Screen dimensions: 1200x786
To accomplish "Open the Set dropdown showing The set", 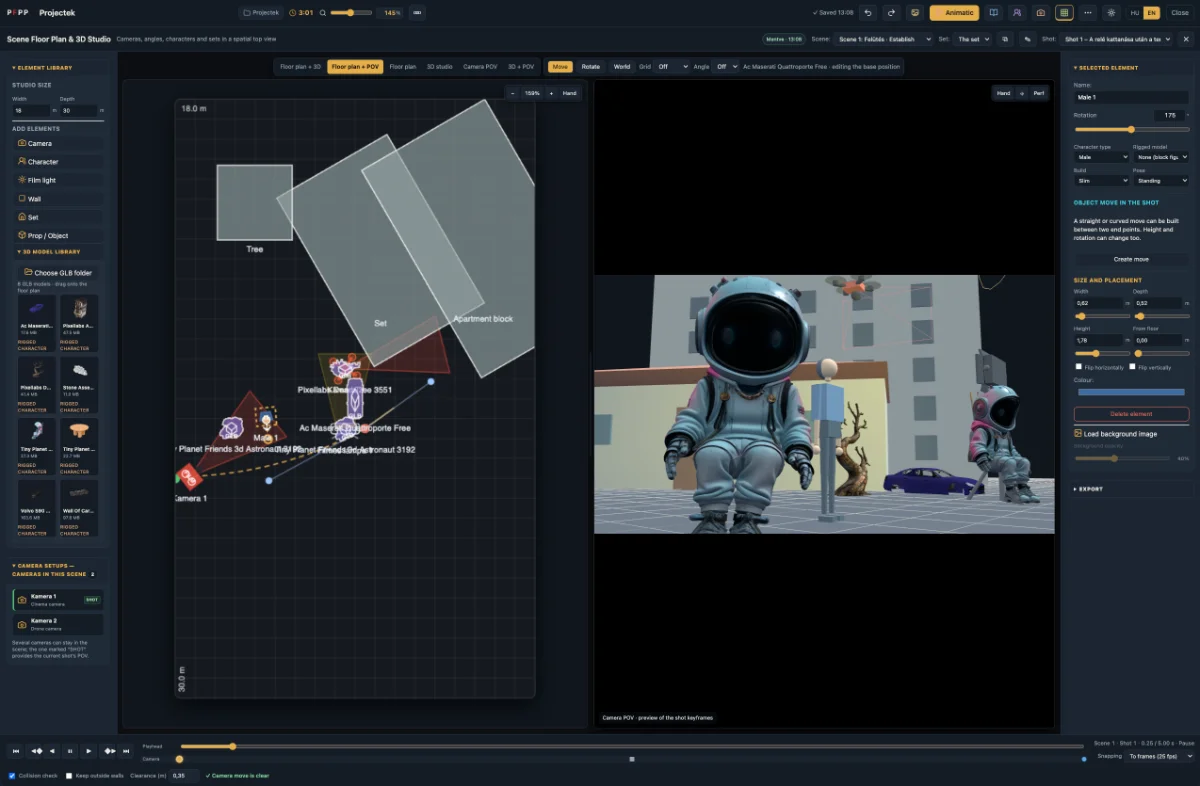I will click(971, 39).
